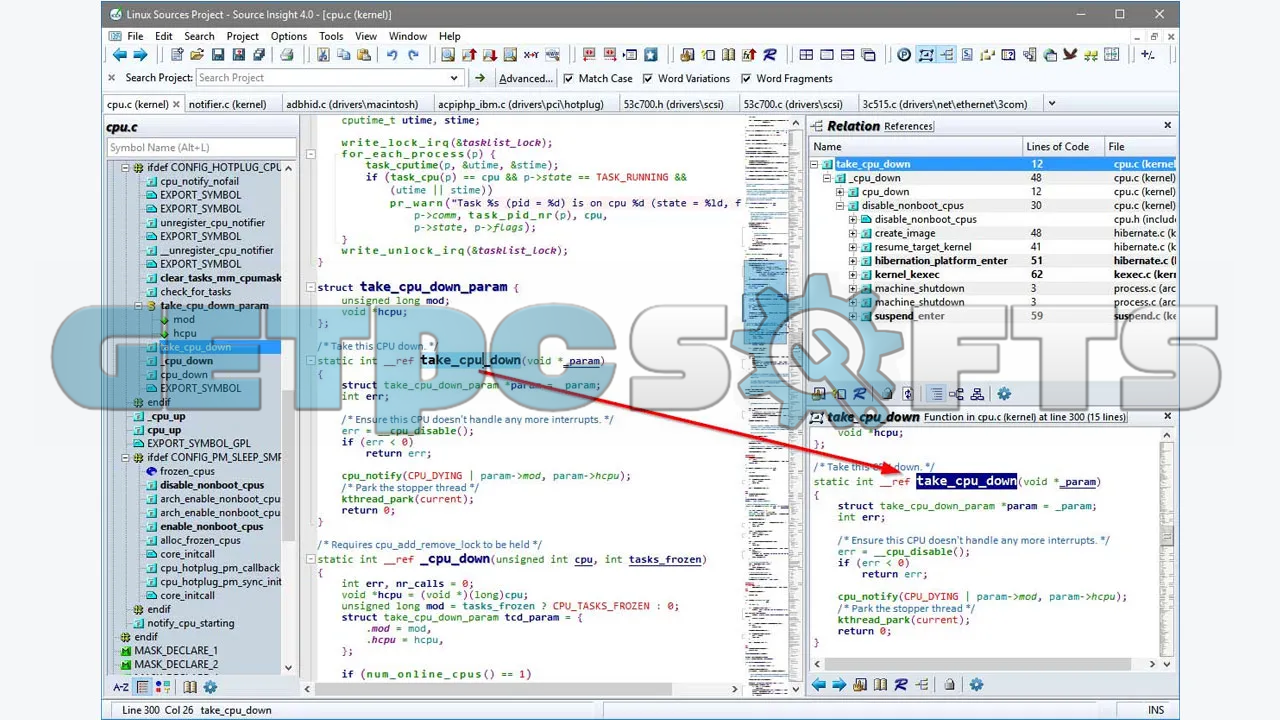Click the circled P project toolbar icon
Screen dimensions: 1280x720
point(904,55)
